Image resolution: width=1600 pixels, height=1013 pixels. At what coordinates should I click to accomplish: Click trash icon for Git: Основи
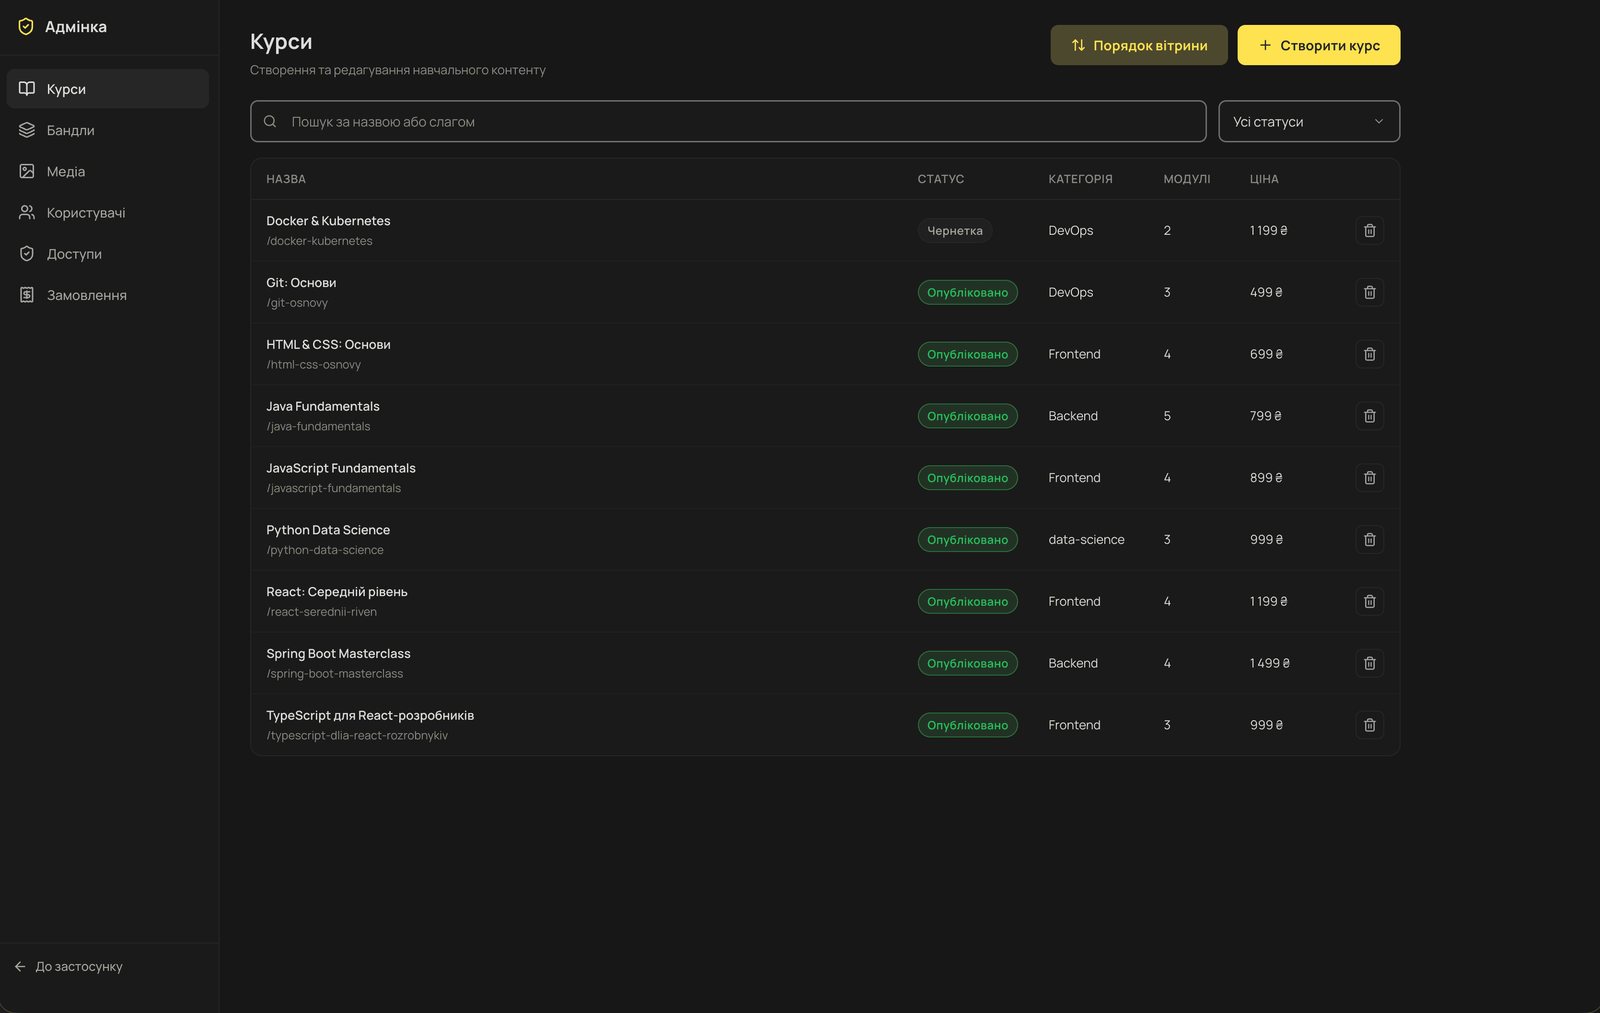(1369, 292)
